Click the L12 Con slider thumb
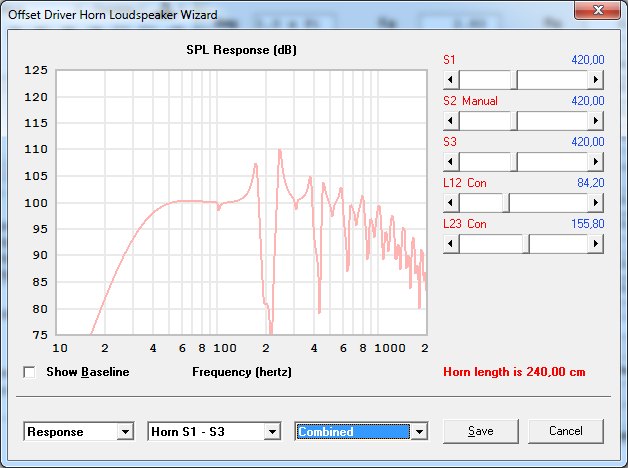The image size is (628, 468). click(x=506, y=203)
